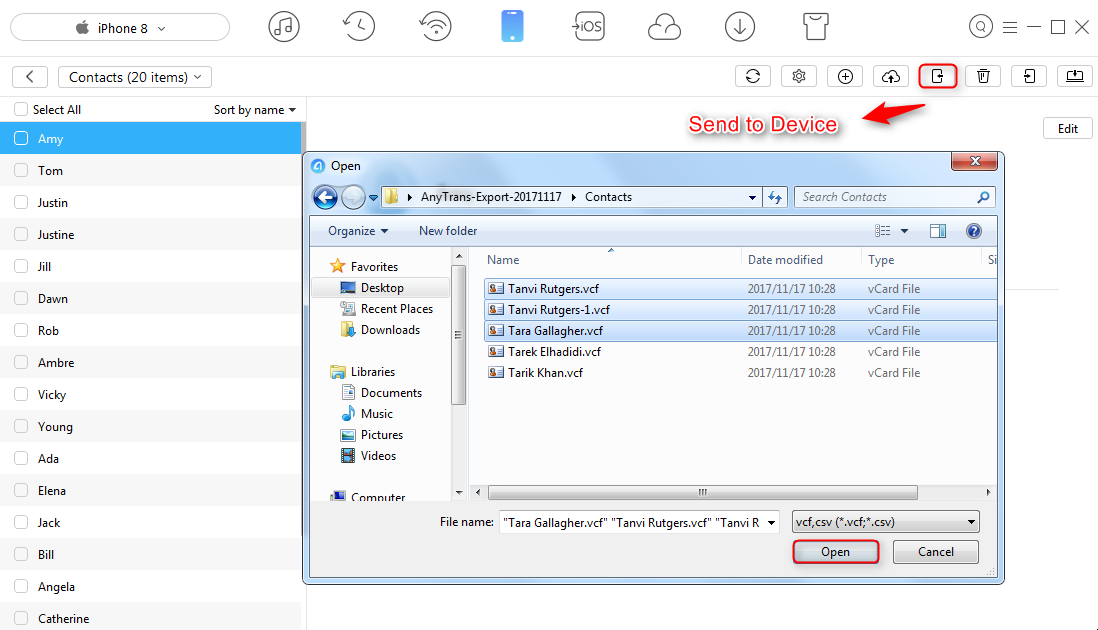Toggle the preview pane icon in dialog
The width and height of the screenshot is (1098, 630).
coord(938,231)
